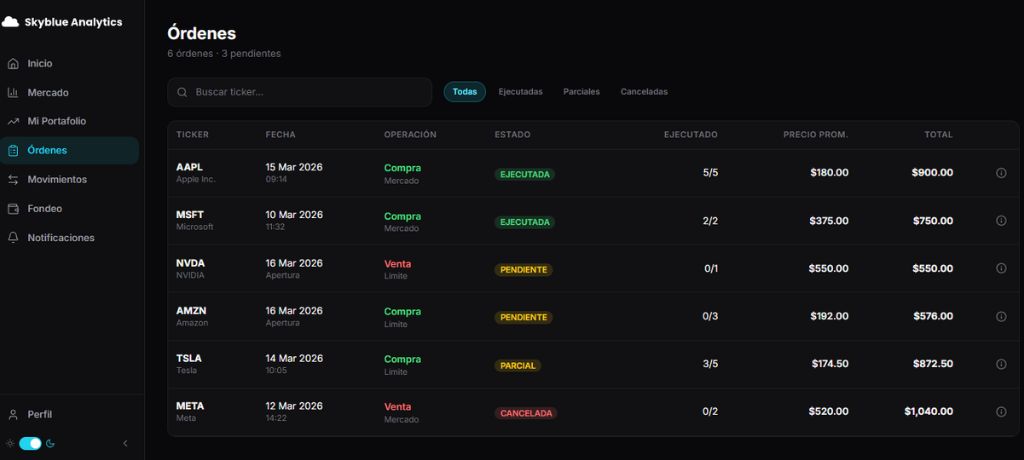The image size is (1024, 460).
Task: Open Perfil from the sidebar
Action: point(69,415)
